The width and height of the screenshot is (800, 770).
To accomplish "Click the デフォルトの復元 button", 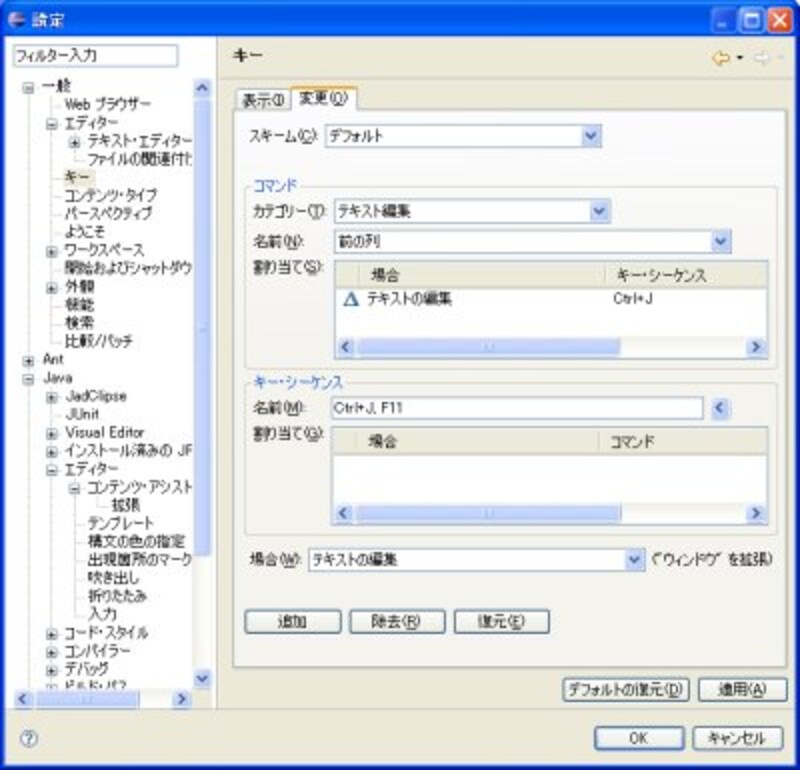I will pos(626,690).
